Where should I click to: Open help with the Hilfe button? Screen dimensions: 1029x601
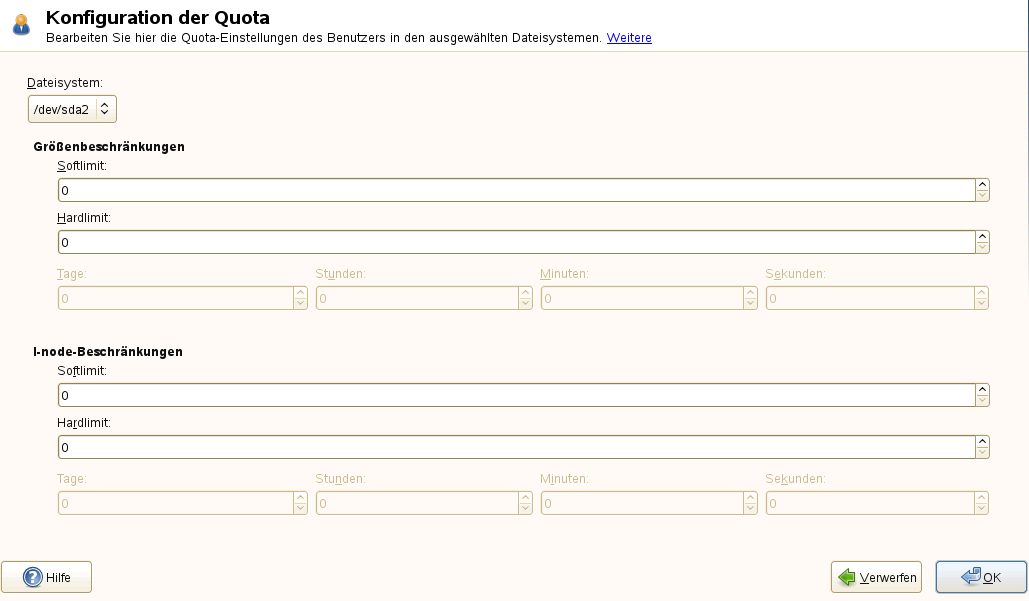pyautogui.click(x=47, y=577)
